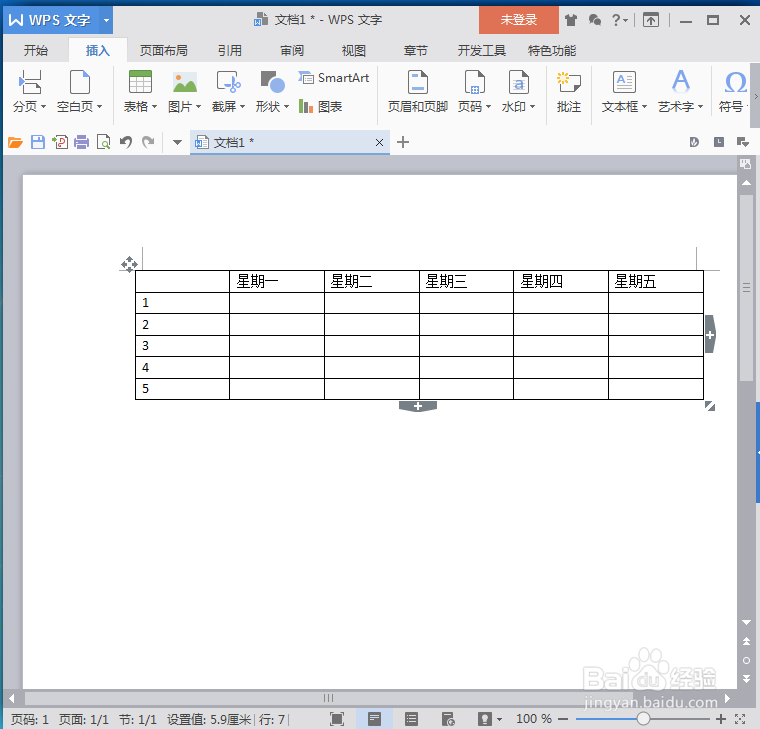This screenshot has height=729, width=760.
Task: Click the table cell containing 3
Action: pyautogui.click(x=182, y=346)
